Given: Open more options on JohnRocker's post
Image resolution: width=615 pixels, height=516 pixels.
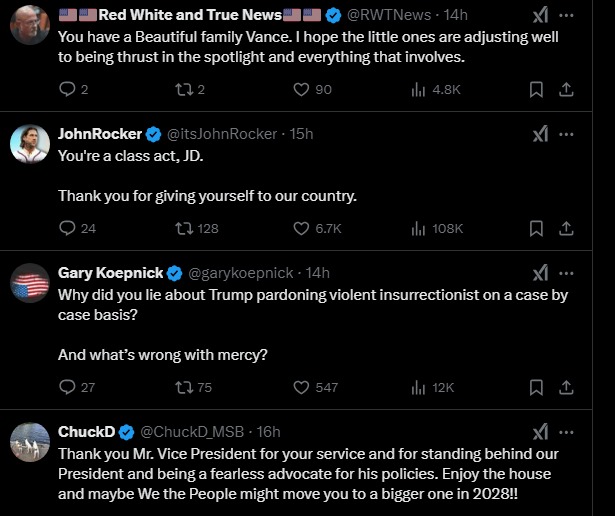Looking at the screenshot, I should pos(566,134).
